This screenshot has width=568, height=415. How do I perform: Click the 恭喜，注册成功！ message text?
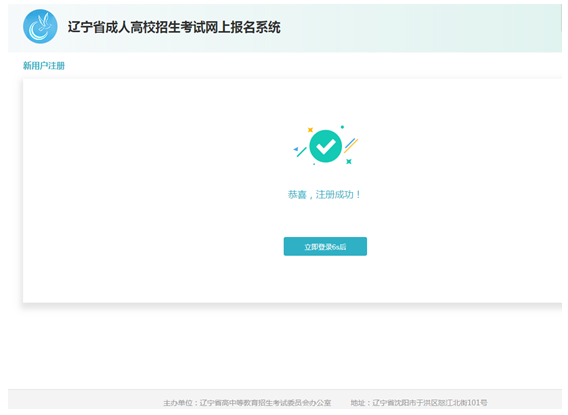coord(325,195)
